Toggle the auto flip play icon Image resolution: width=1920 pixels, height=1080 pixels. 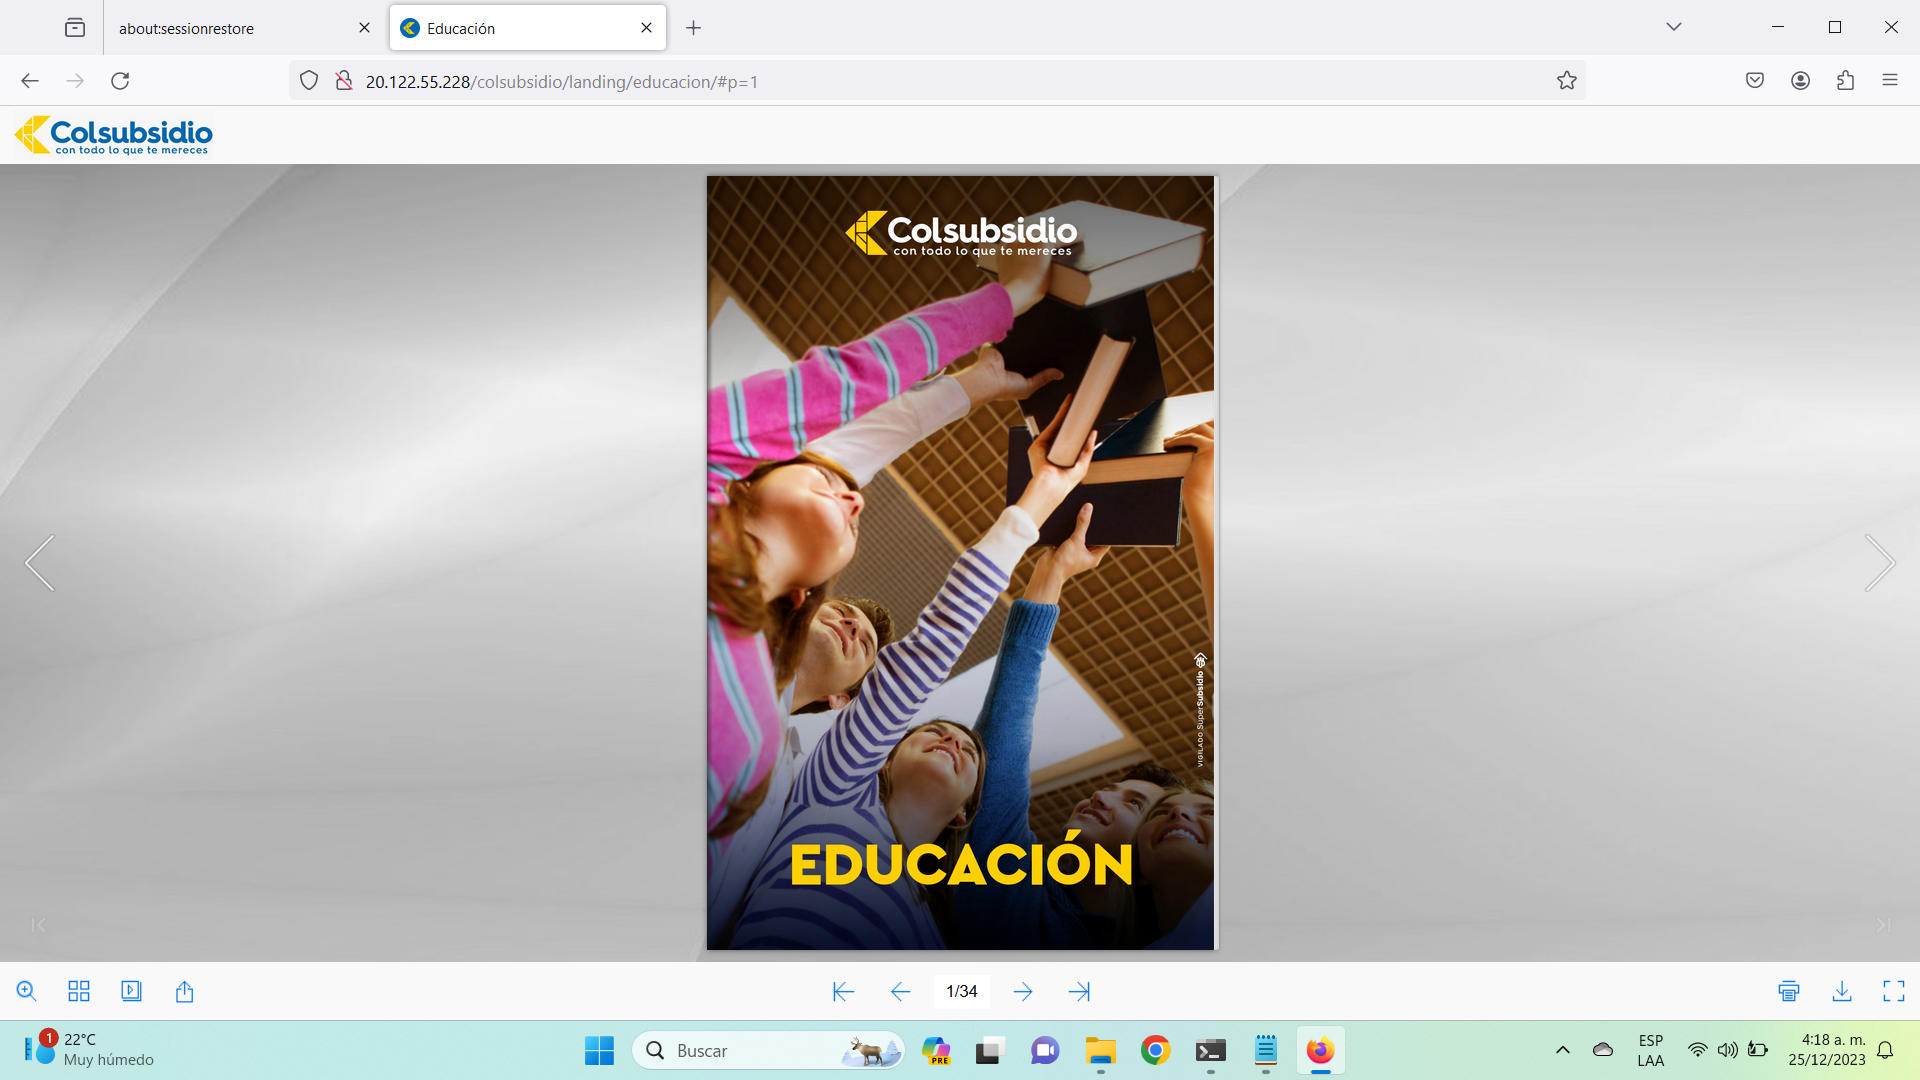coord(131,991)
